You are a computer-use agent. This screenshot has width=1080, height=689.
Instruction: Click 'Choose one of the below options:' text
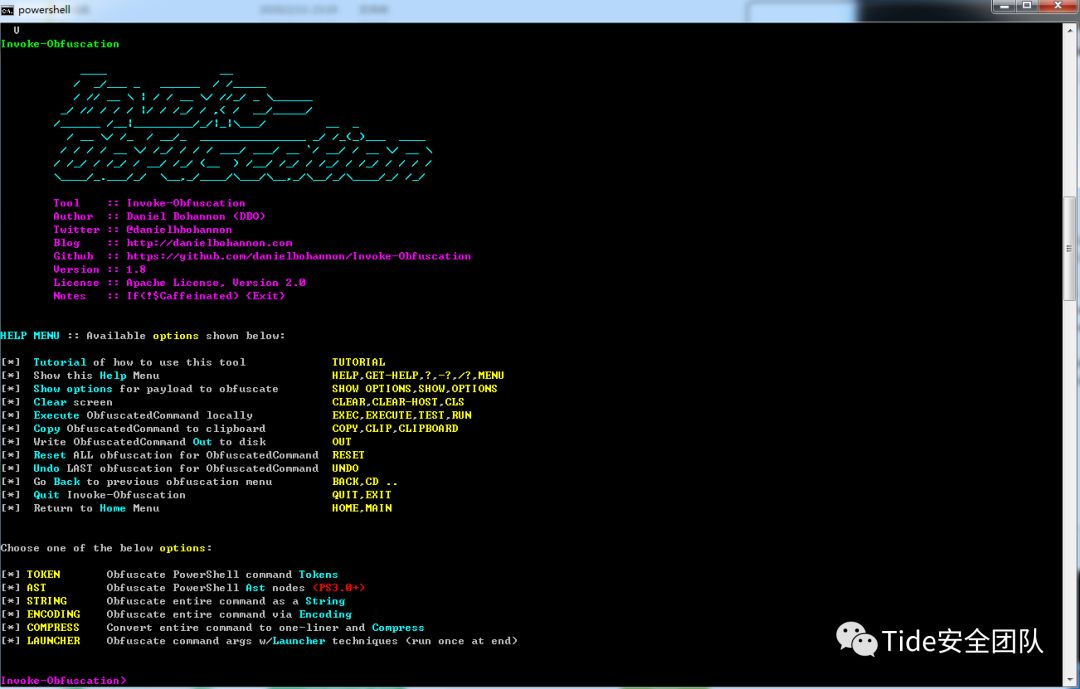pyautogui.click(x=107, y=548)
